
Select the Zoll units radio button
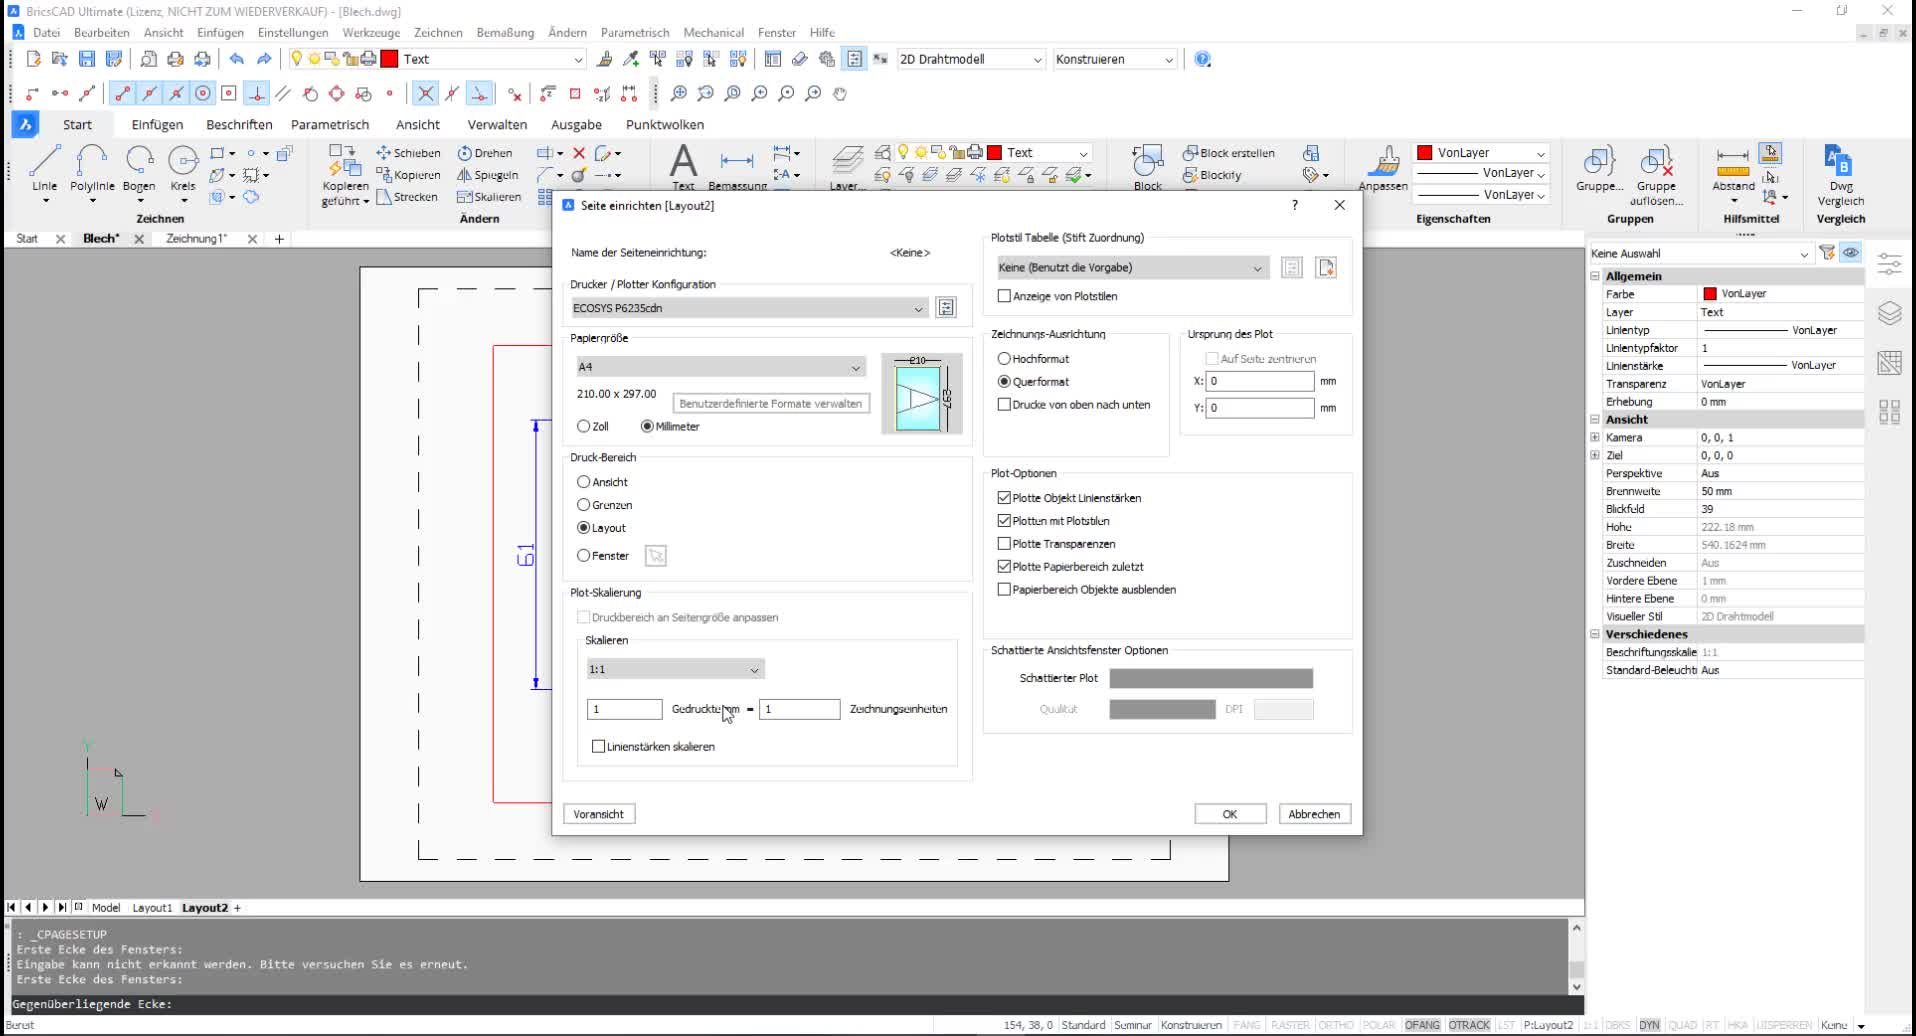click(584, 426)
